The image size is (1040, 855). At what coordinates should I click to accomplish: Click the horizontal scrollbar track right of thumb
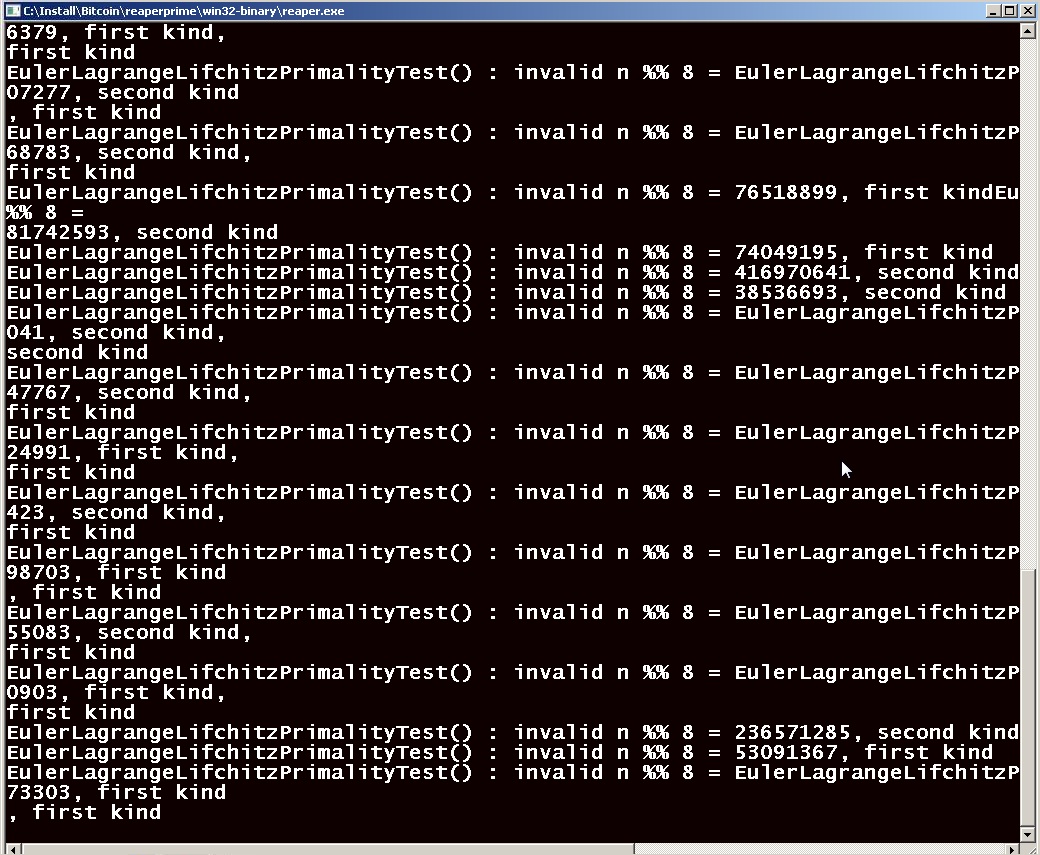(820, 849)
